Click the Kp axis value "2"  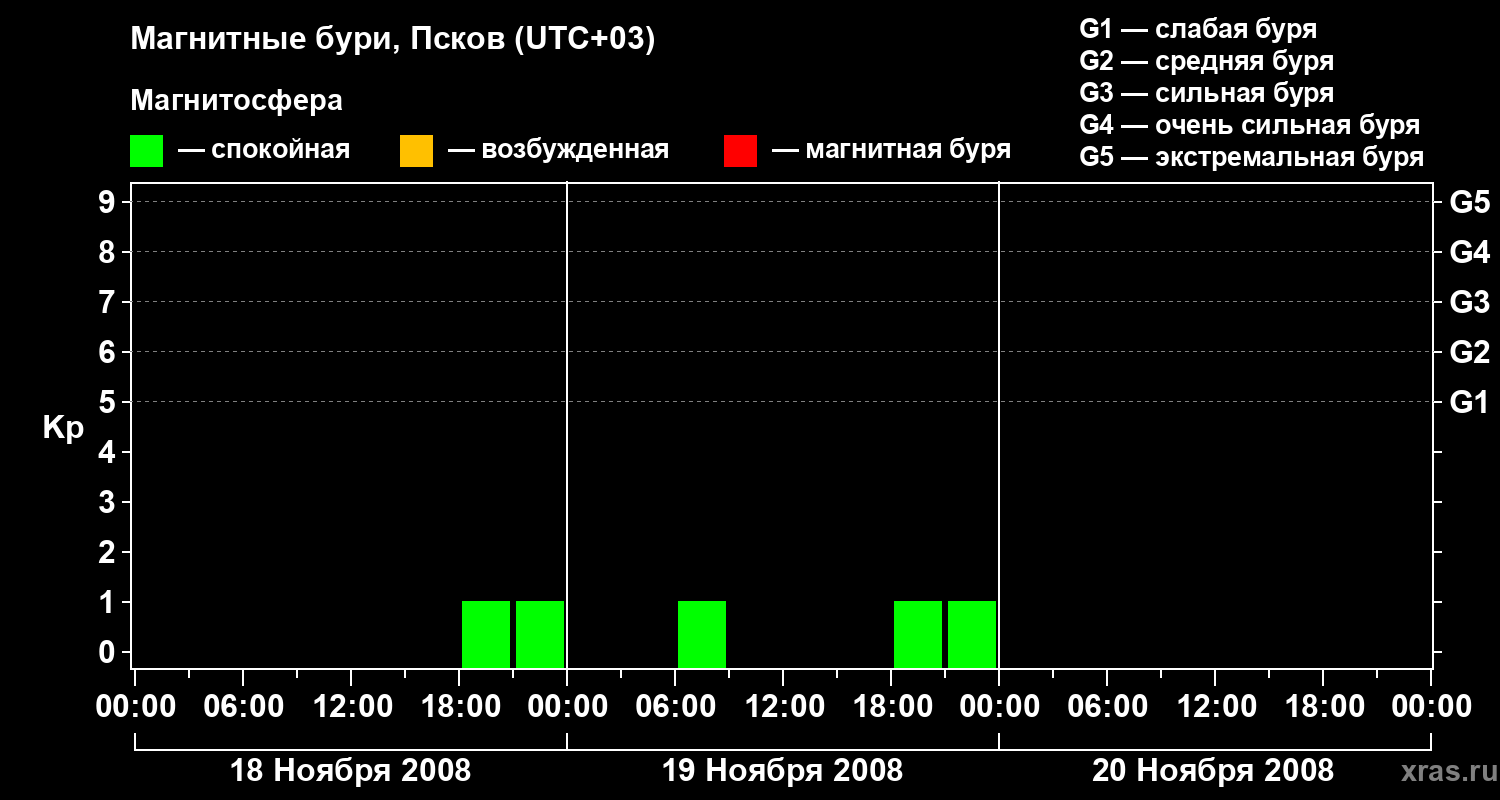pos(109,552)
